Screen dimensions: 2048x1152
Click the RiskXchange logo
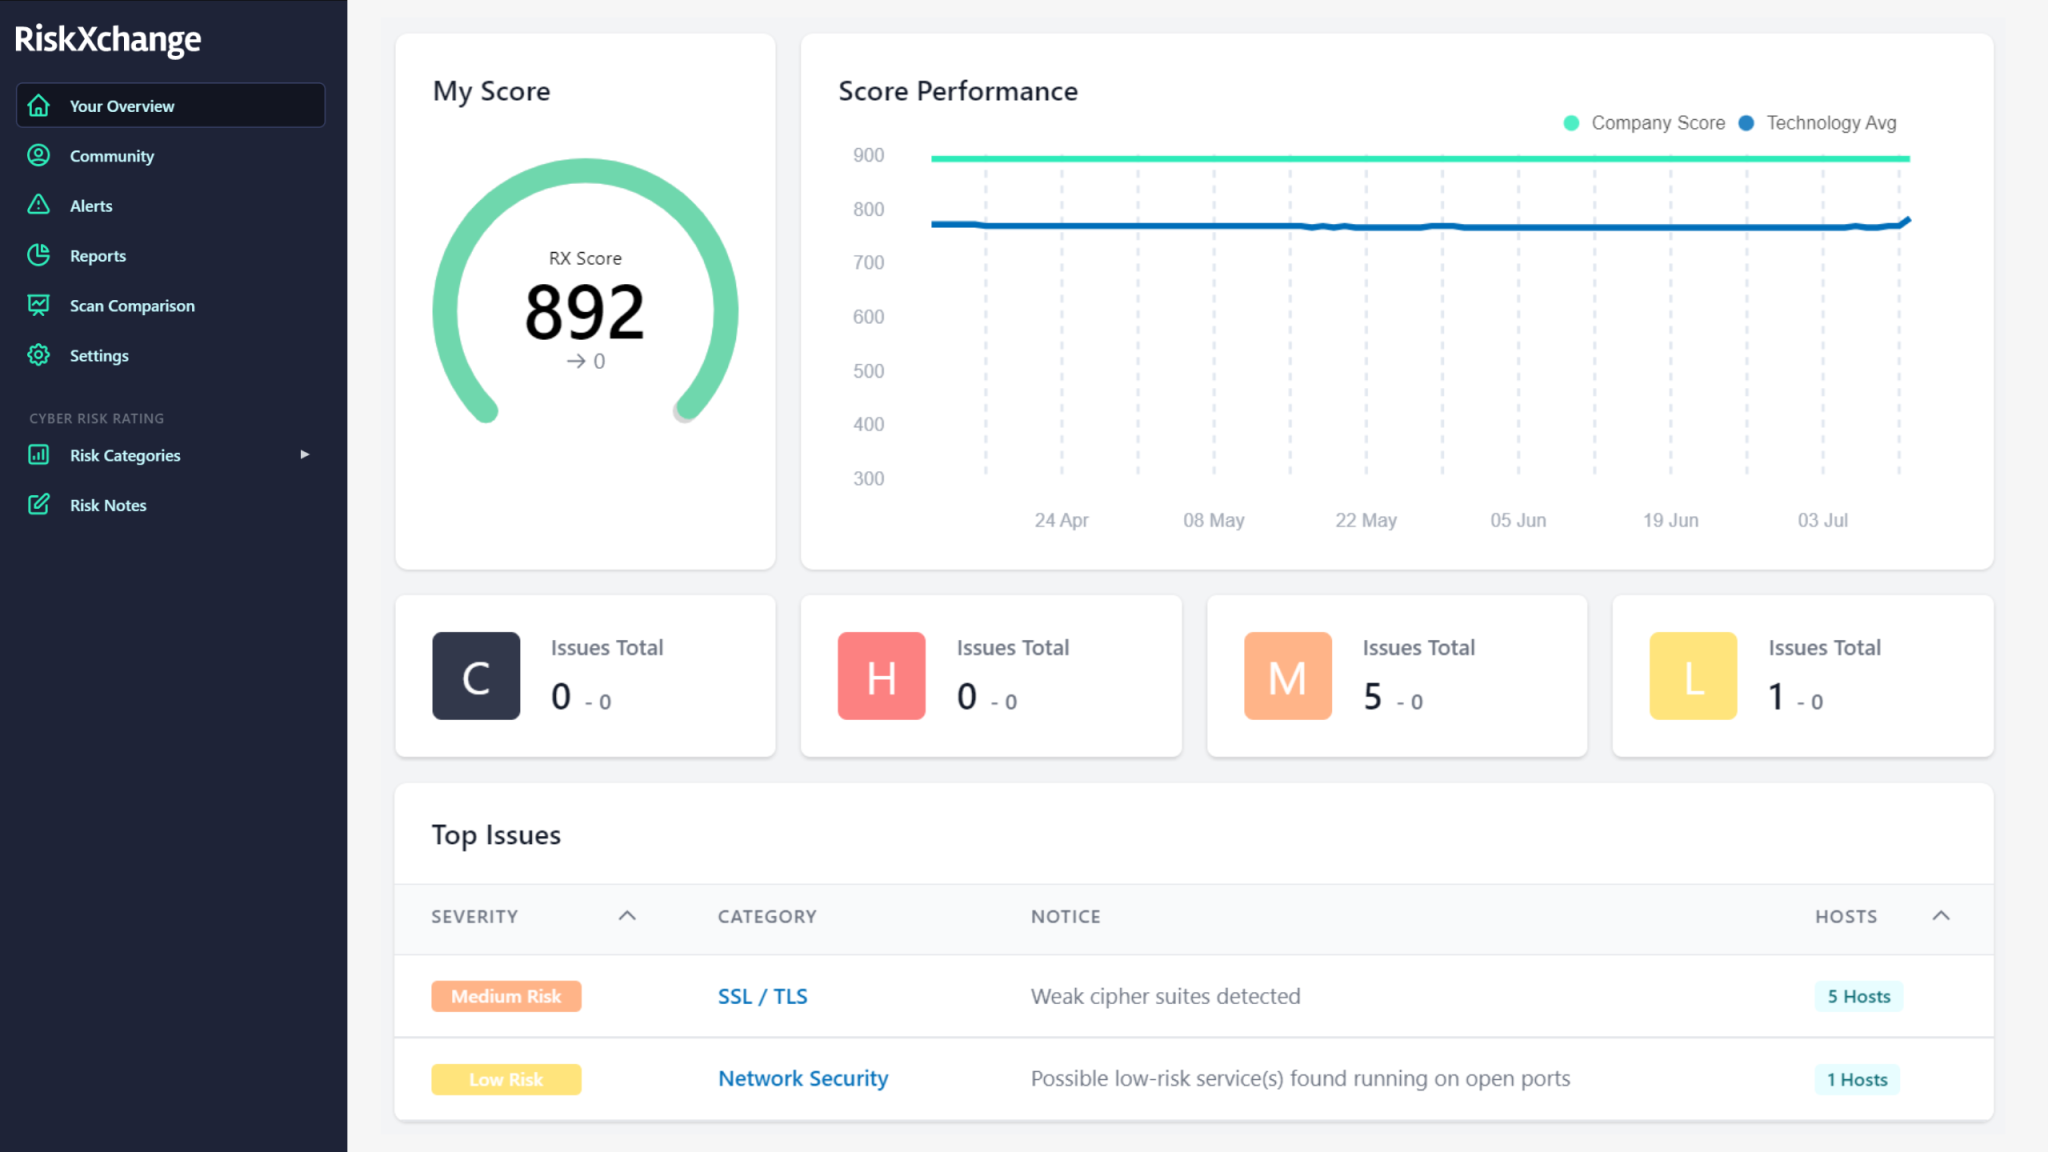[108, 39]
